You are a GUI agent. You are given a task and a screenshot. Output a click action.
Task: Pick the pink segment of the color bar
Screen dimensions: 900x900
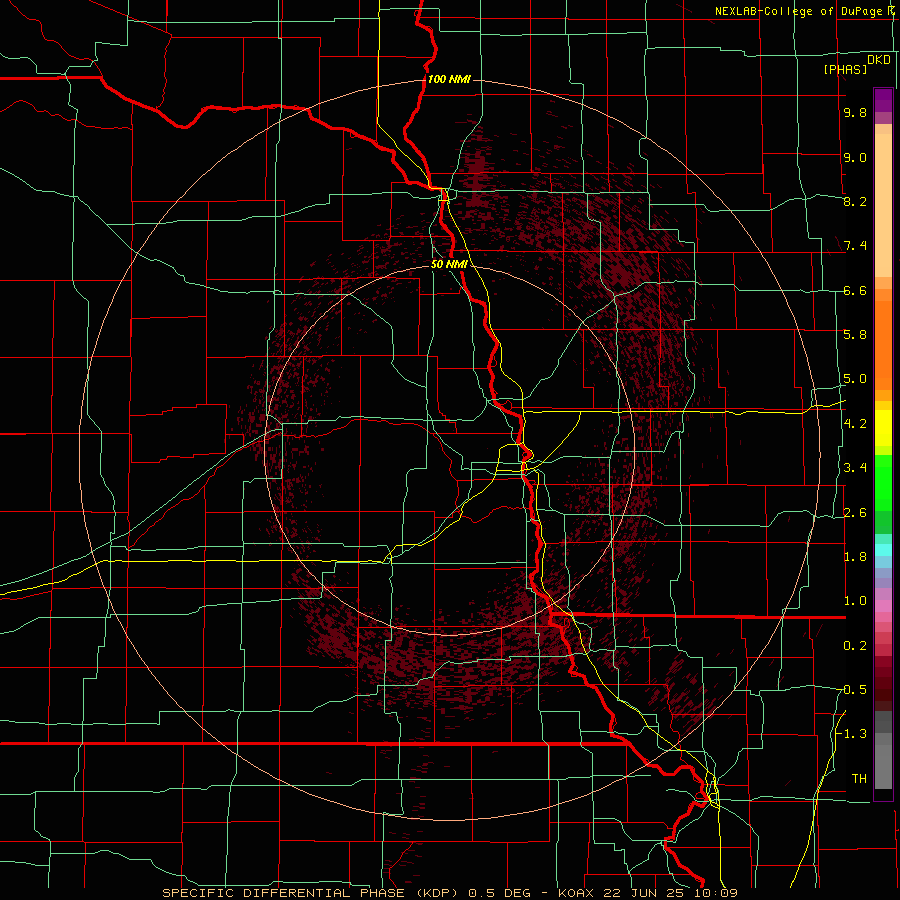click(x=883, y=606)
